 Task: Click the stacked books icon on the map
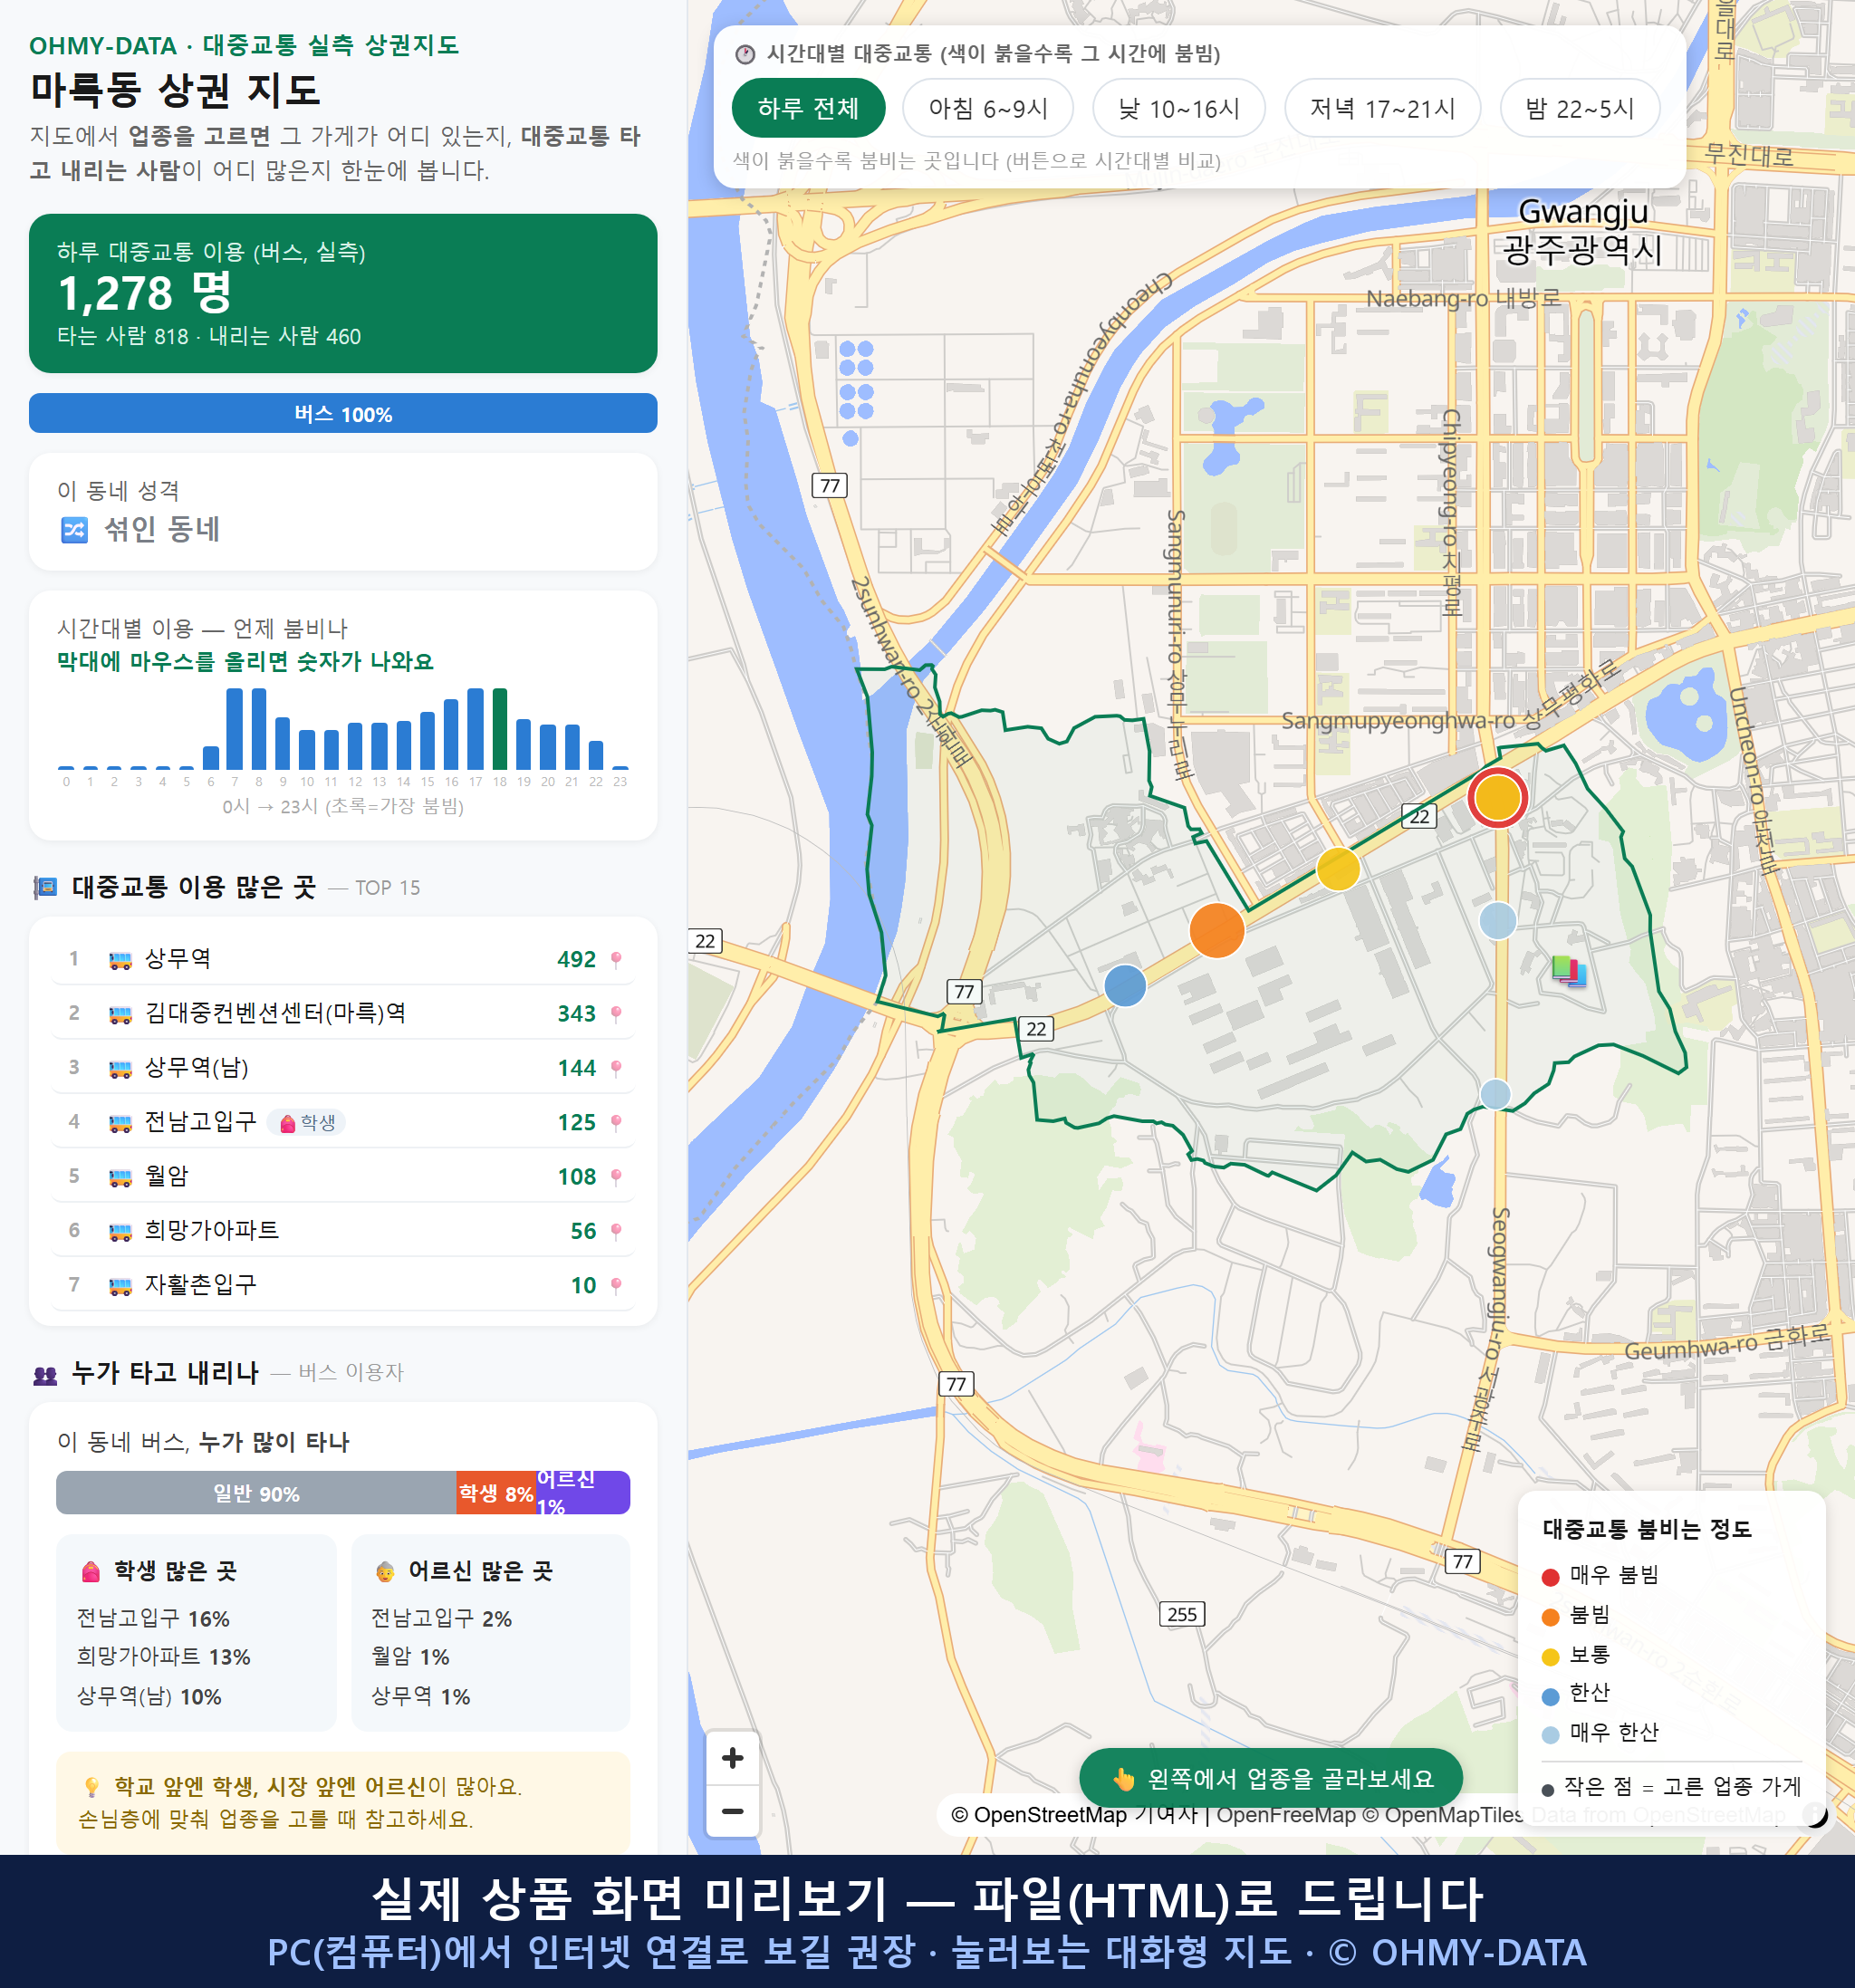coord(1569,970)
